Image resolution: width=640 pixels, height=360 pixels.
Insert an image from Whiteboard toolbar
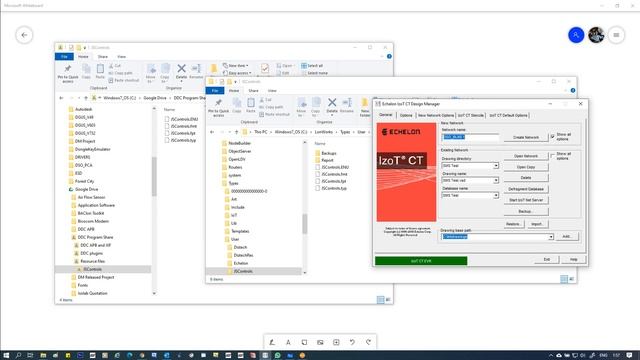(320, 342)
